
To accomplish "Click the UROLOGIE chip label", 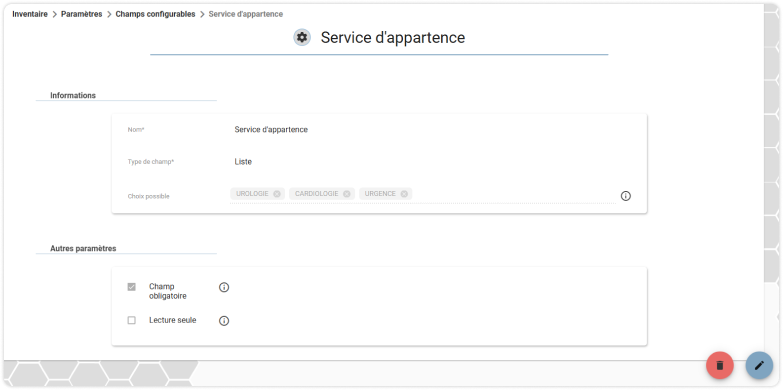I will pos(252,194).
